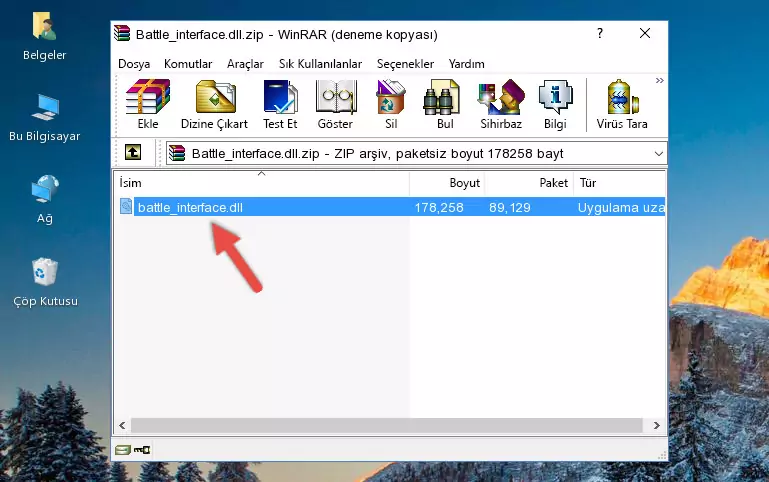
Task: Sort by the İsim column header
Action: pyautogui.click(x=262, y=183)
